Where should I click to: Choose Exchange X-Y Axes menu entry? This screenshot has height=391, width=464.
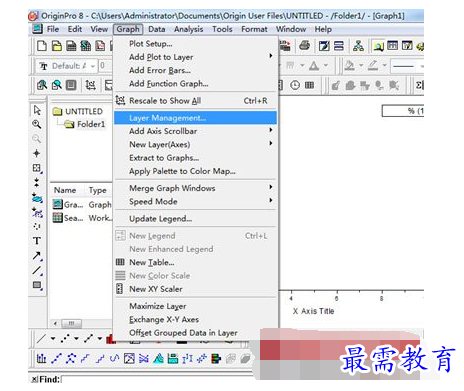(195, 319)
